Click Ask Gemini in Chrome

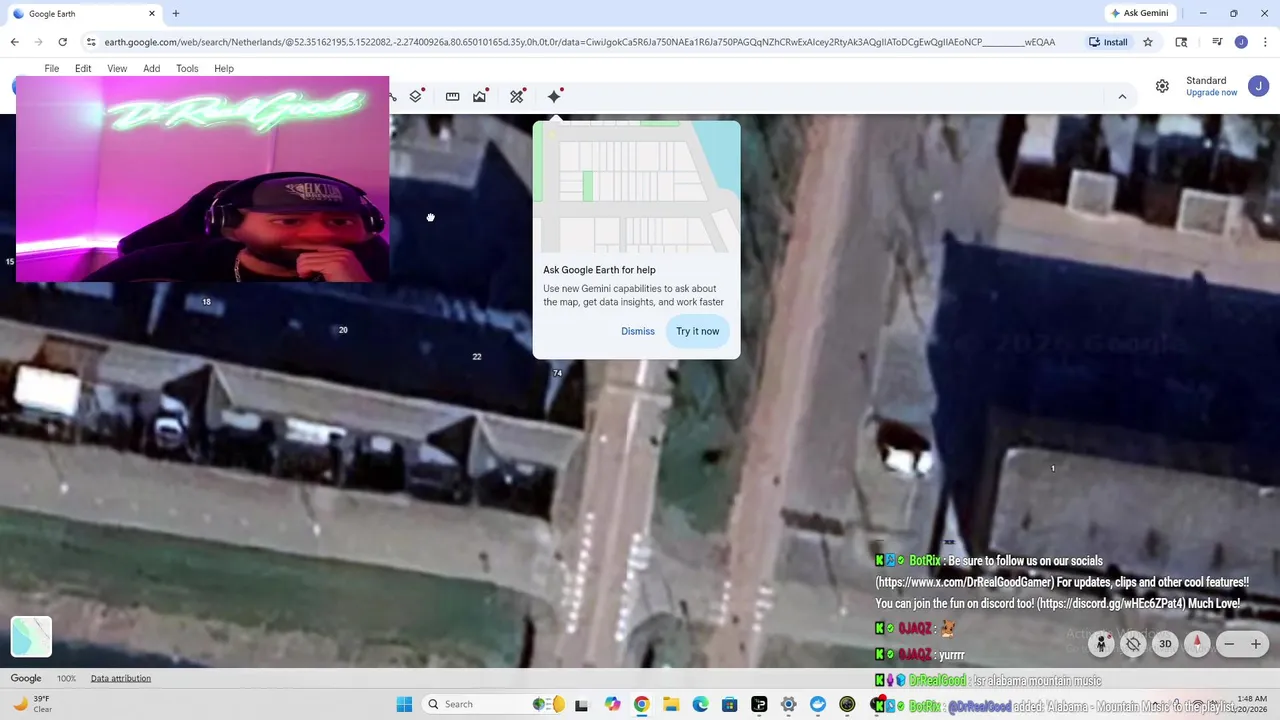[1139, 13]
